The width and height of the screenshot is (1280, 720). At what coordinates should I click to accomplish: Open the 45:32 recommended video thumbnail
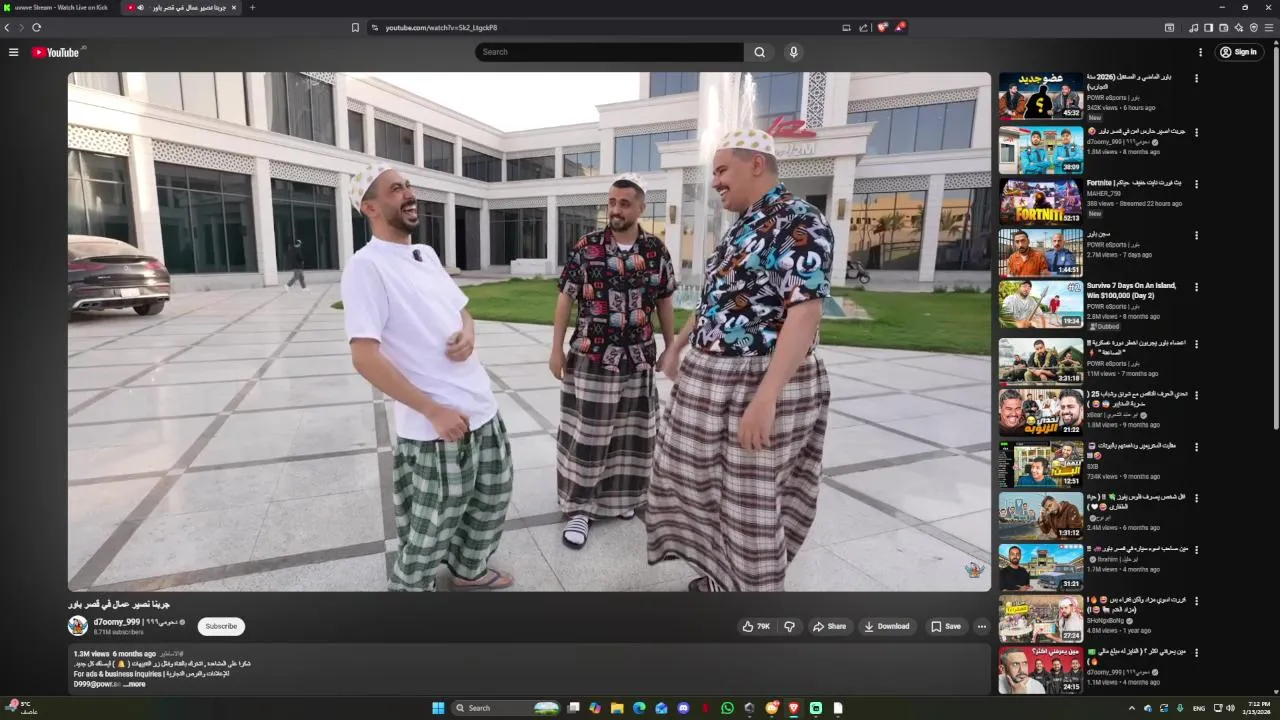pyautogui.click(x=1040, y=96)
